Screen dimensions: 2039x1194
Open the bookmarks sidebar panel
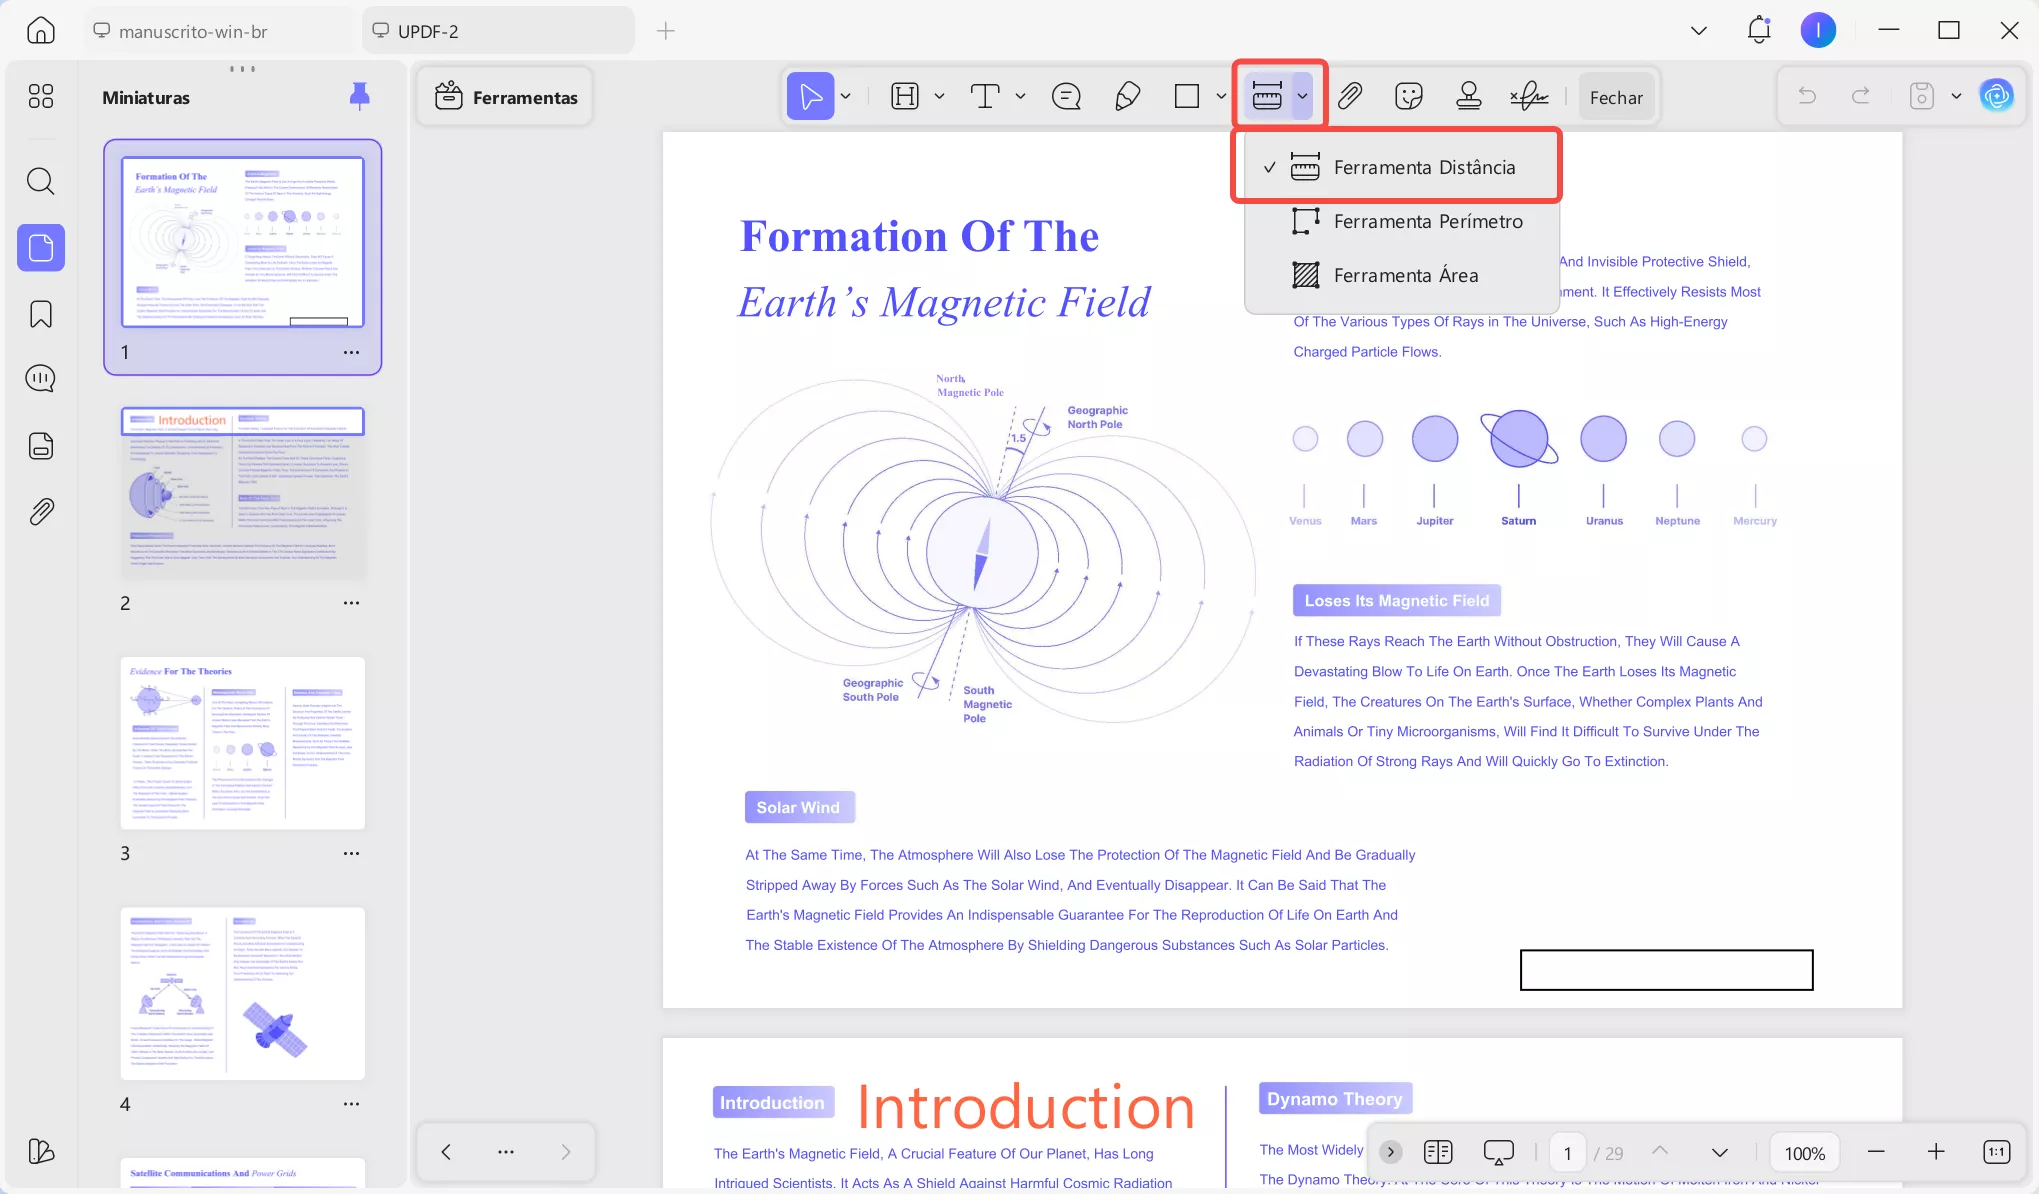tap(41, 314)
